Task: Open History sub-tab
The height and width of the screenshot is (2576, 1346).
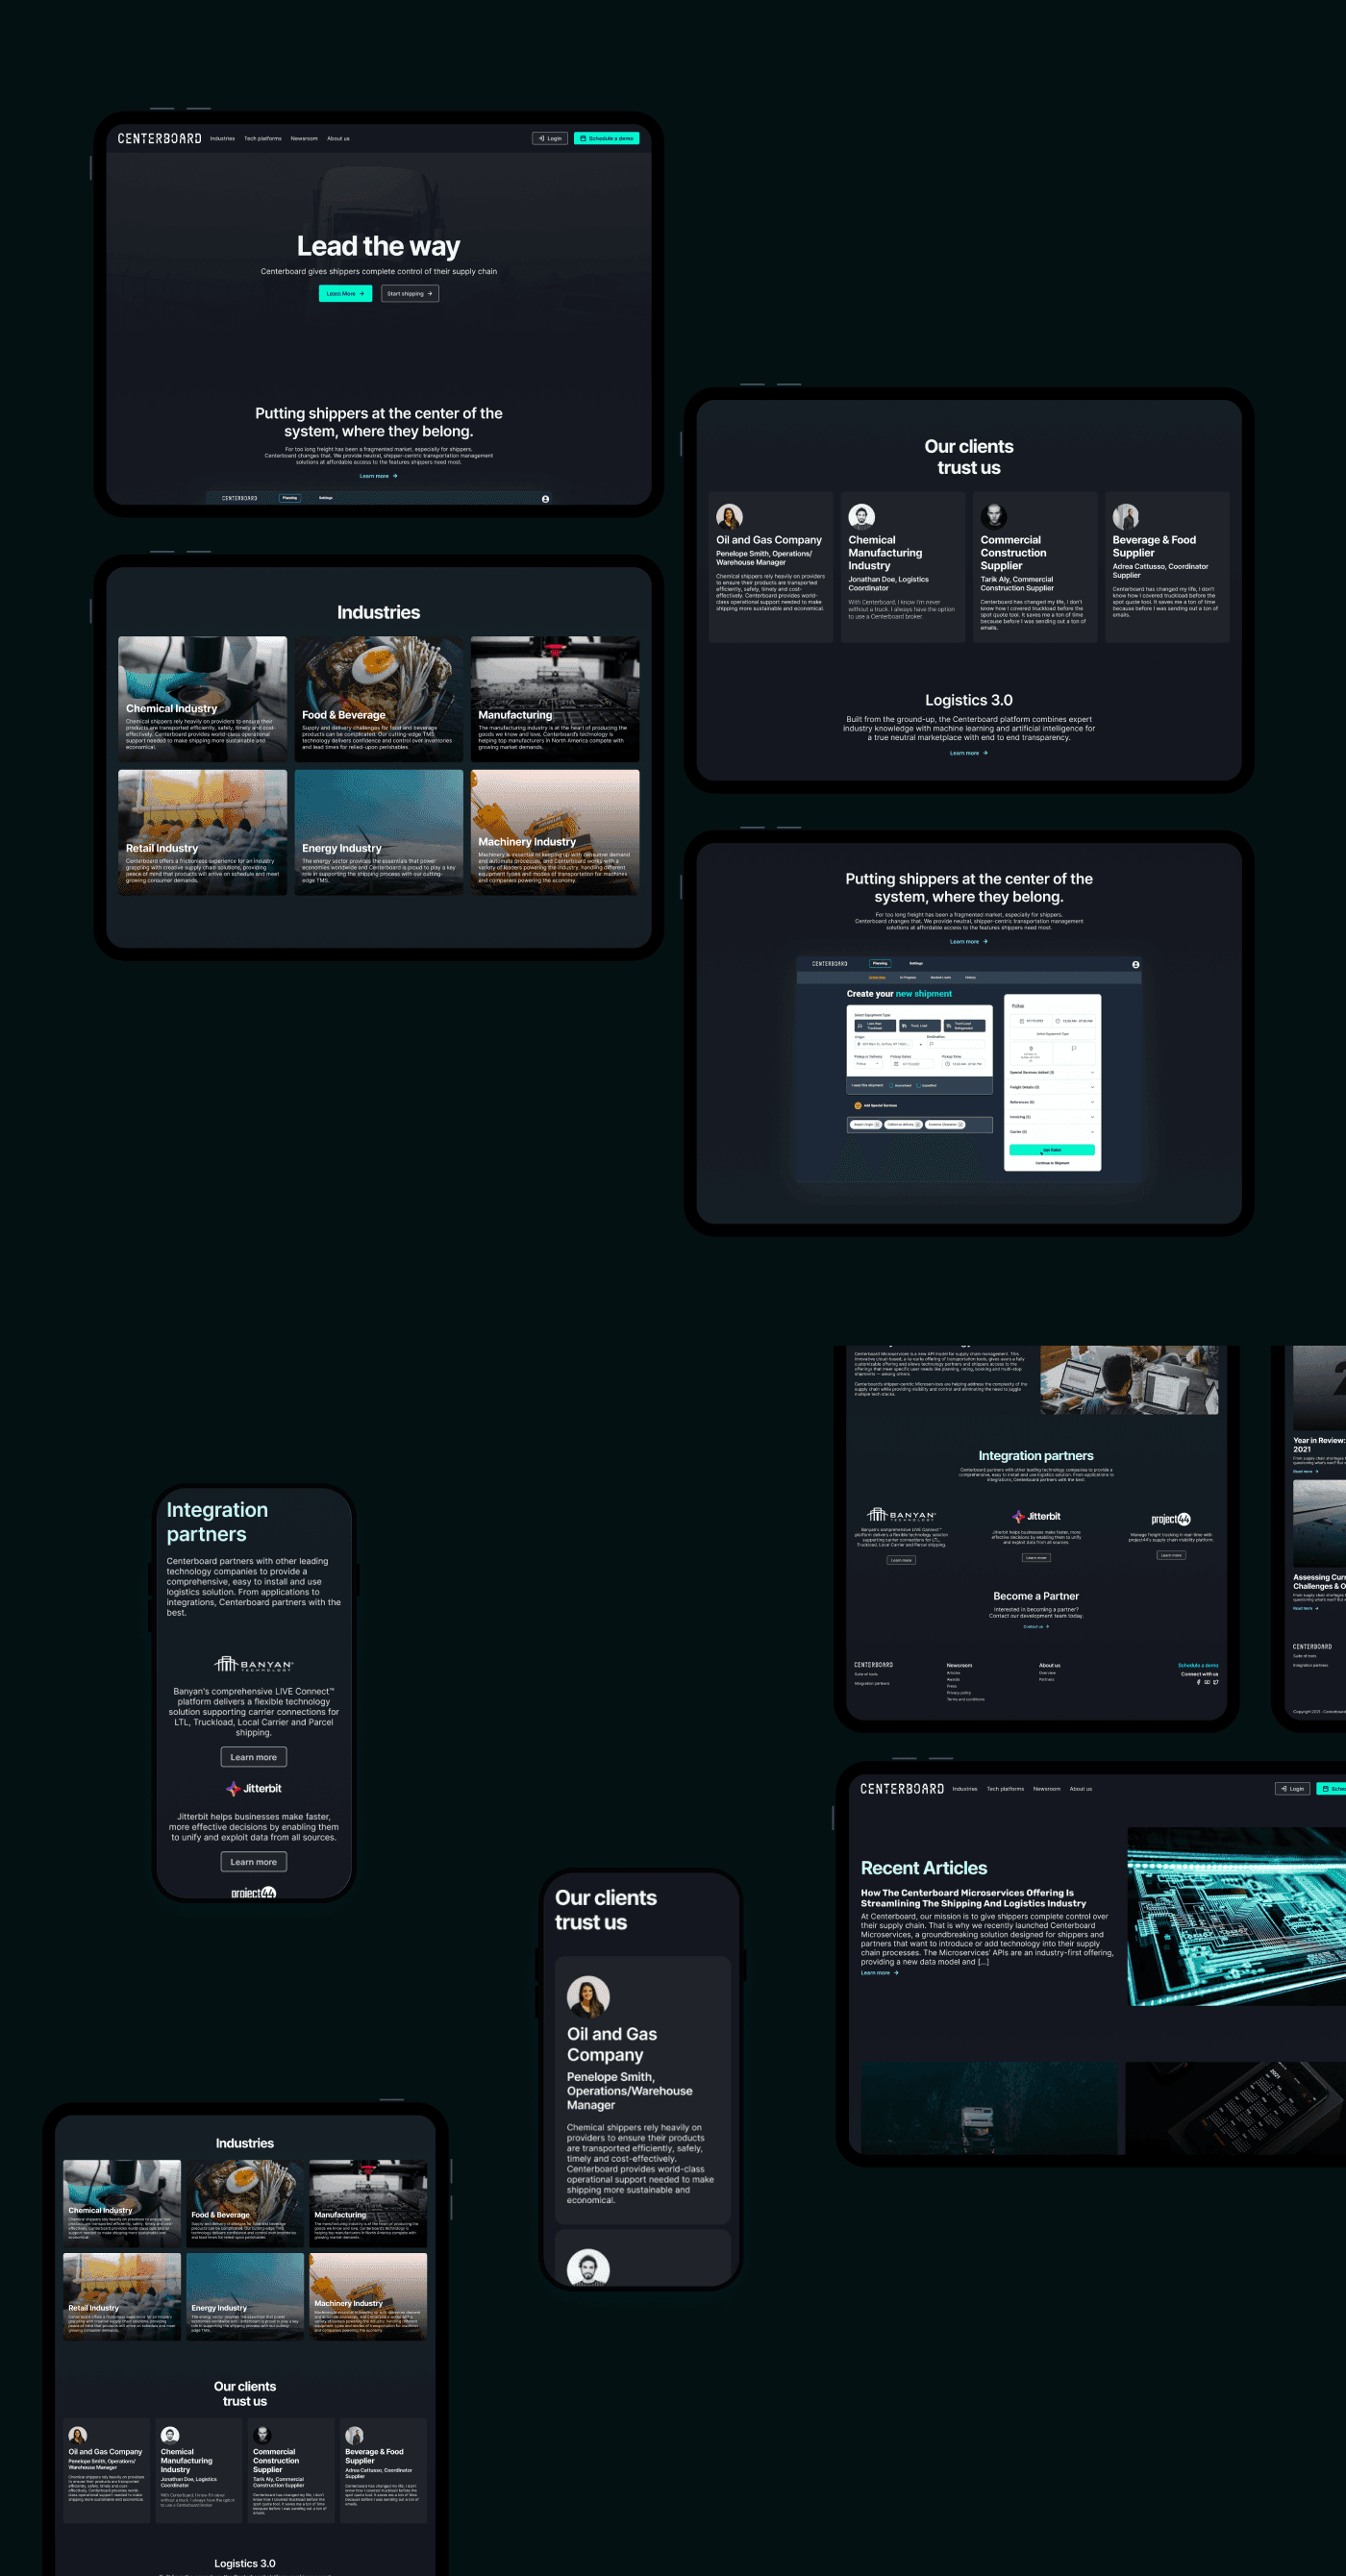Action: pyautogui.click(x=971, y=978)
